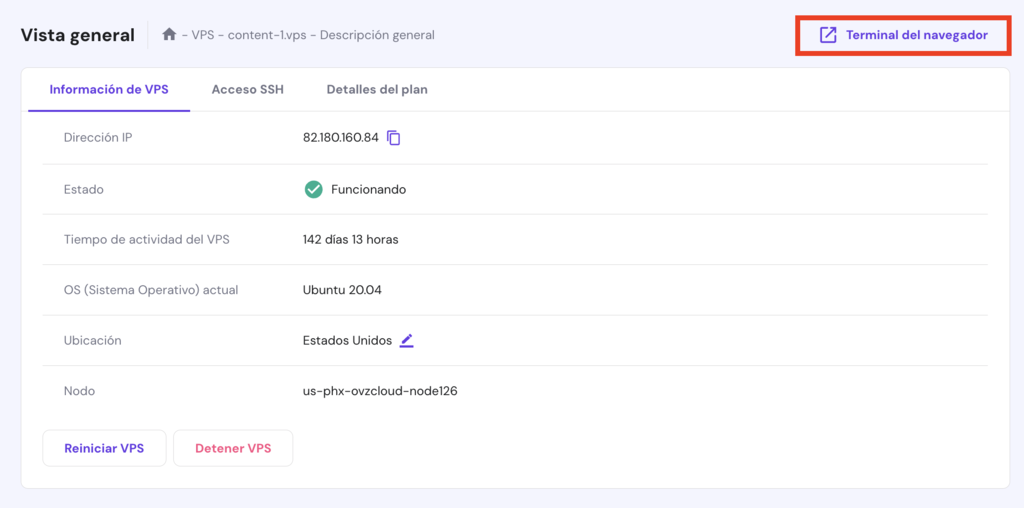The image size is (1024, 508).
Task: Click the home icon in the breadcrumb
Action: tap(169, 35)
